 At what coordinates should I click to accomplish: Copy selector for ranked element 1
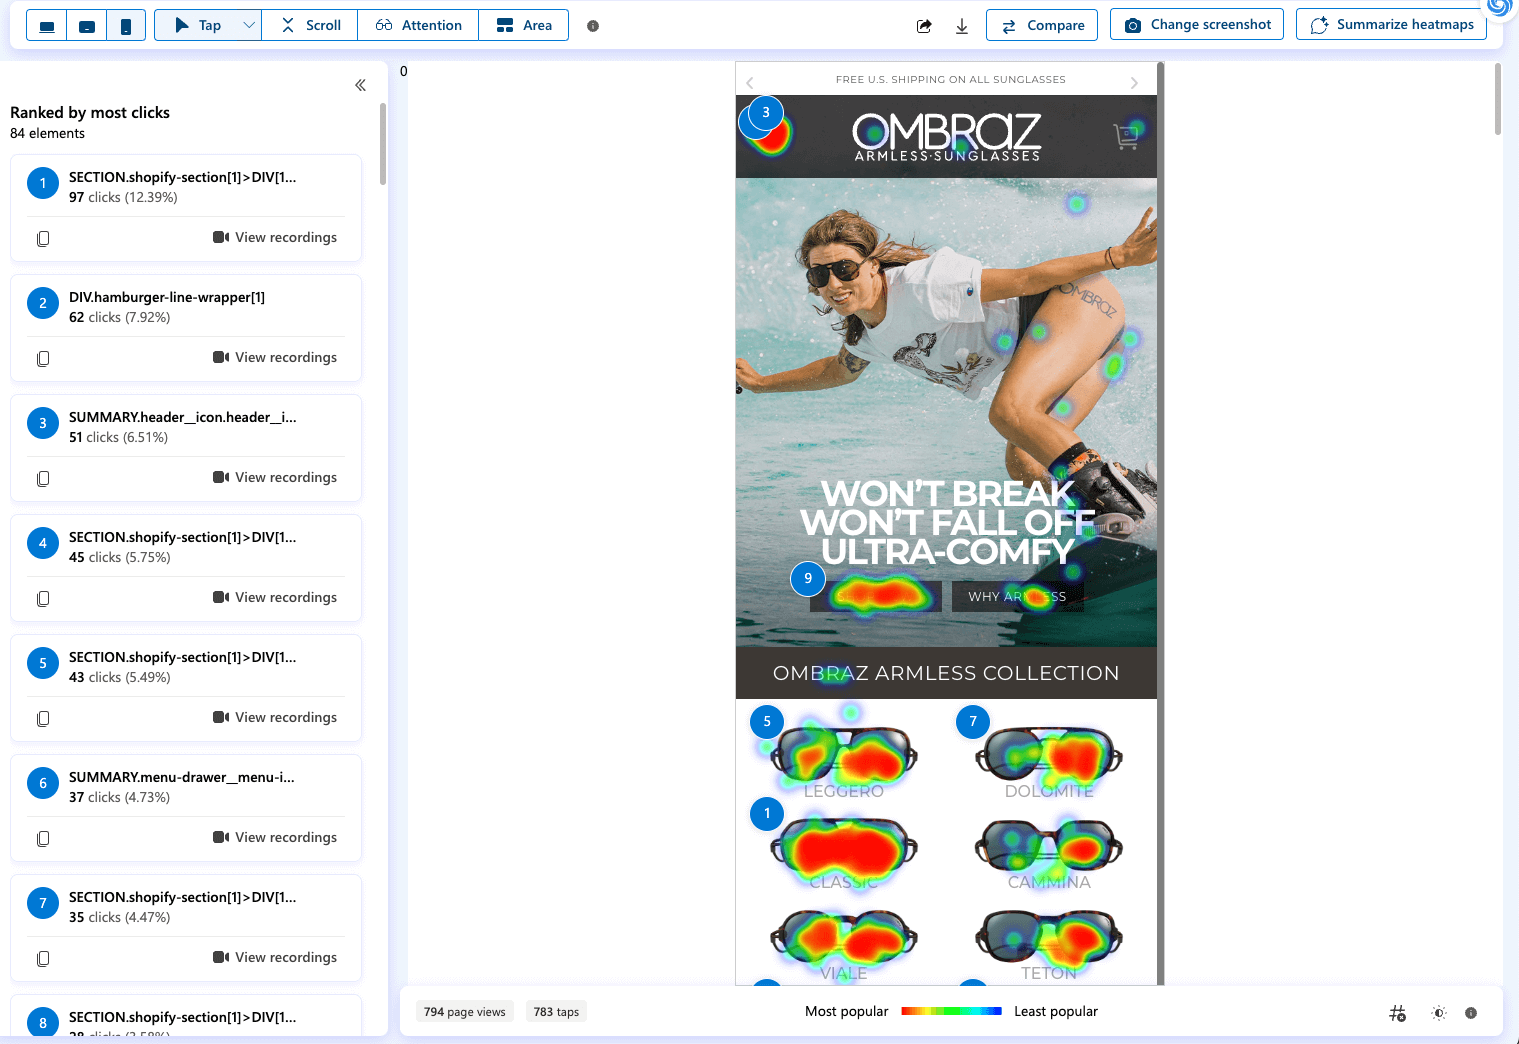click(43, 238)
